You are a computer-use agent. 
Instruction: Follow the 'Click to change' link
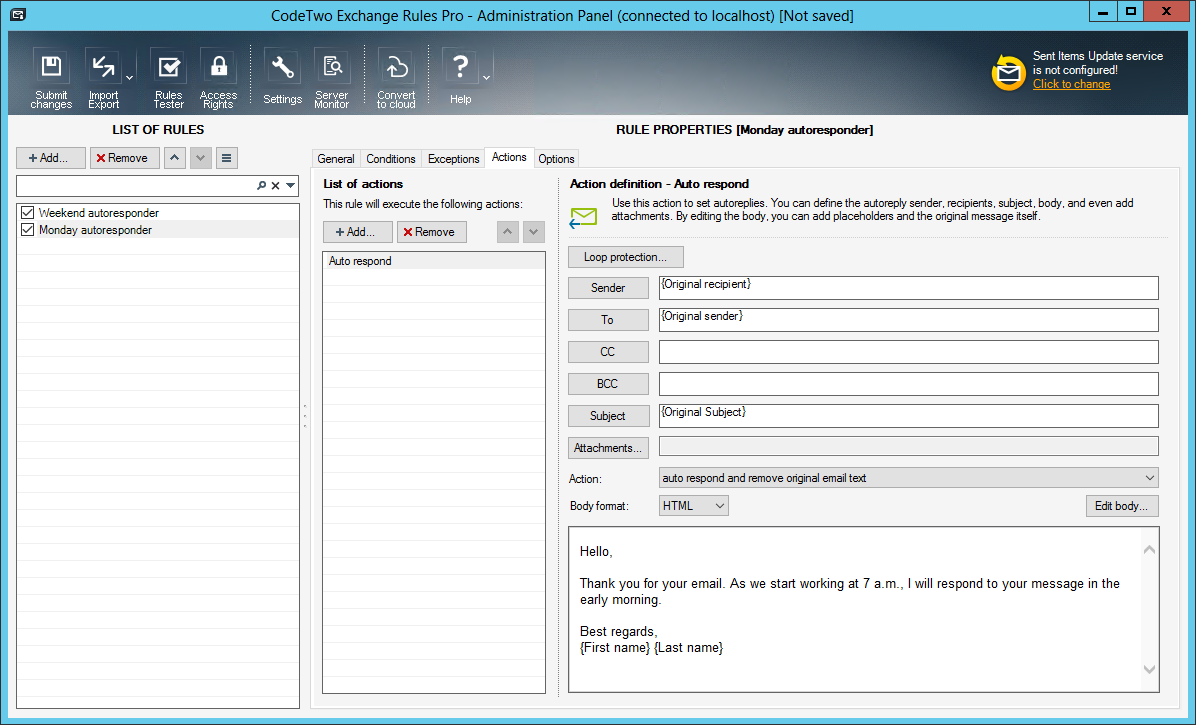tap(1071, 84)
